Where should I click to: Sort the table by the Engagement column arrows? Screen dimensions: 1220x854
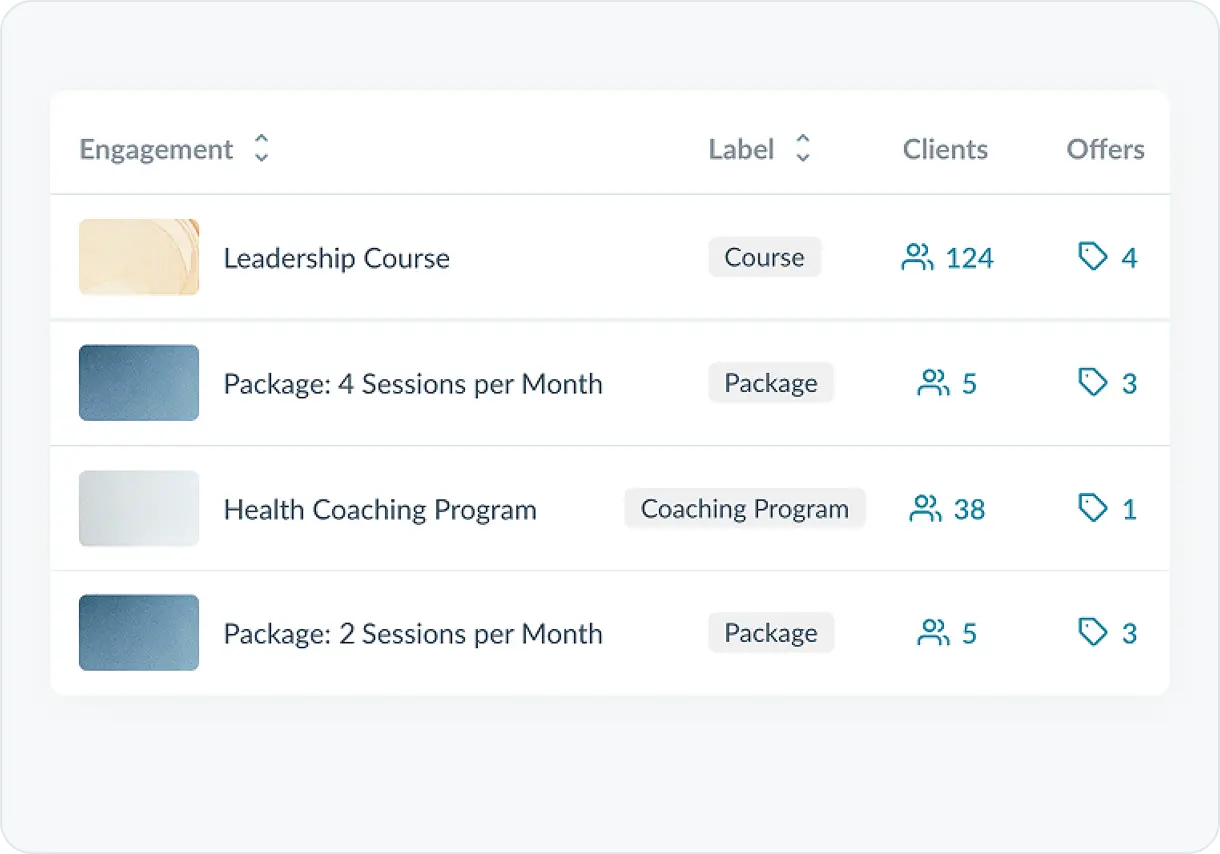point(261,149)
